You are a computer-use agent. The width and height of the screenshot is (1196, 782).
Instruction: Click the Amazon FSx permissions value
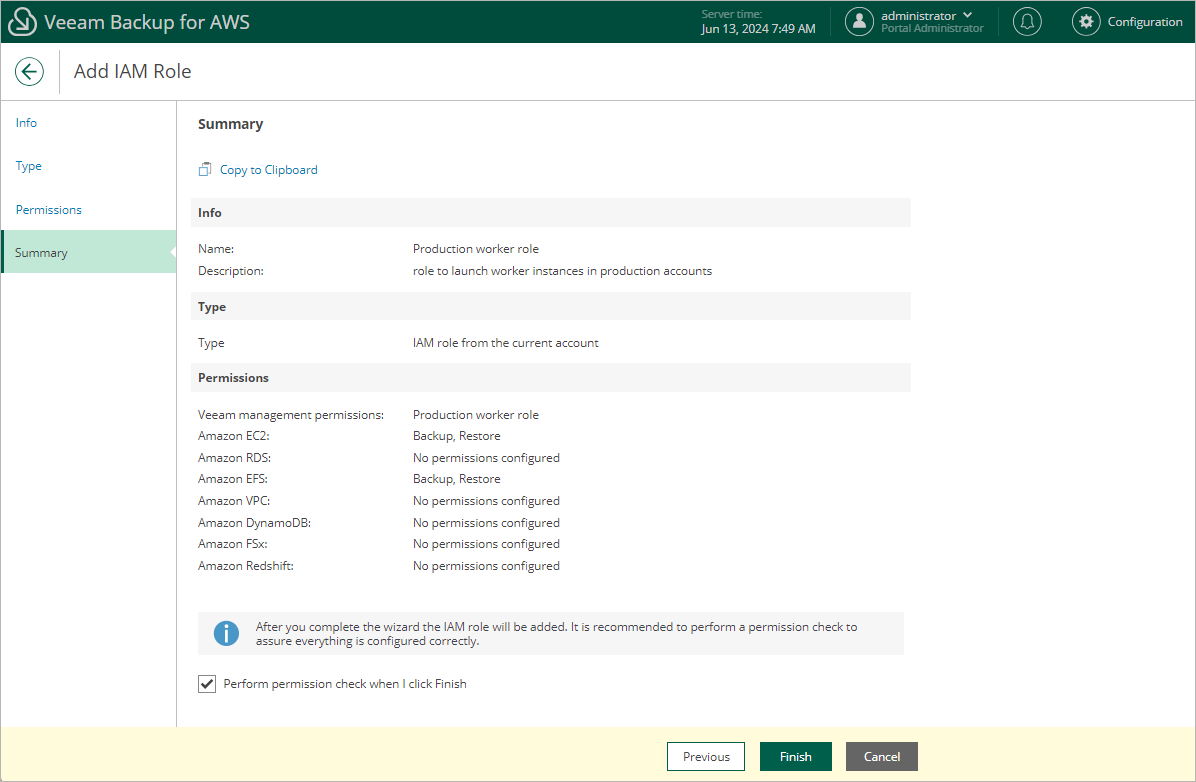486,544
